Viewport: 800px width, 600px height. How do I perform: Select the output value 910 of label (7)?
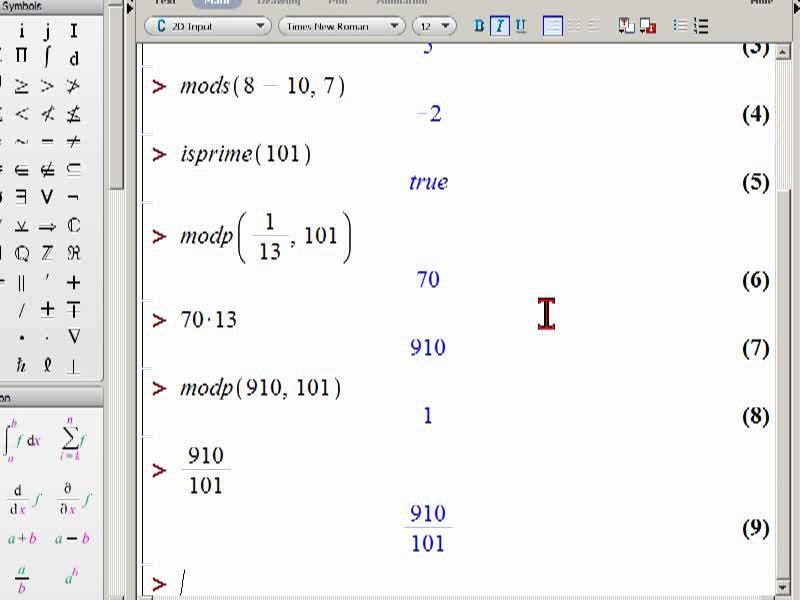pos(428,348)
